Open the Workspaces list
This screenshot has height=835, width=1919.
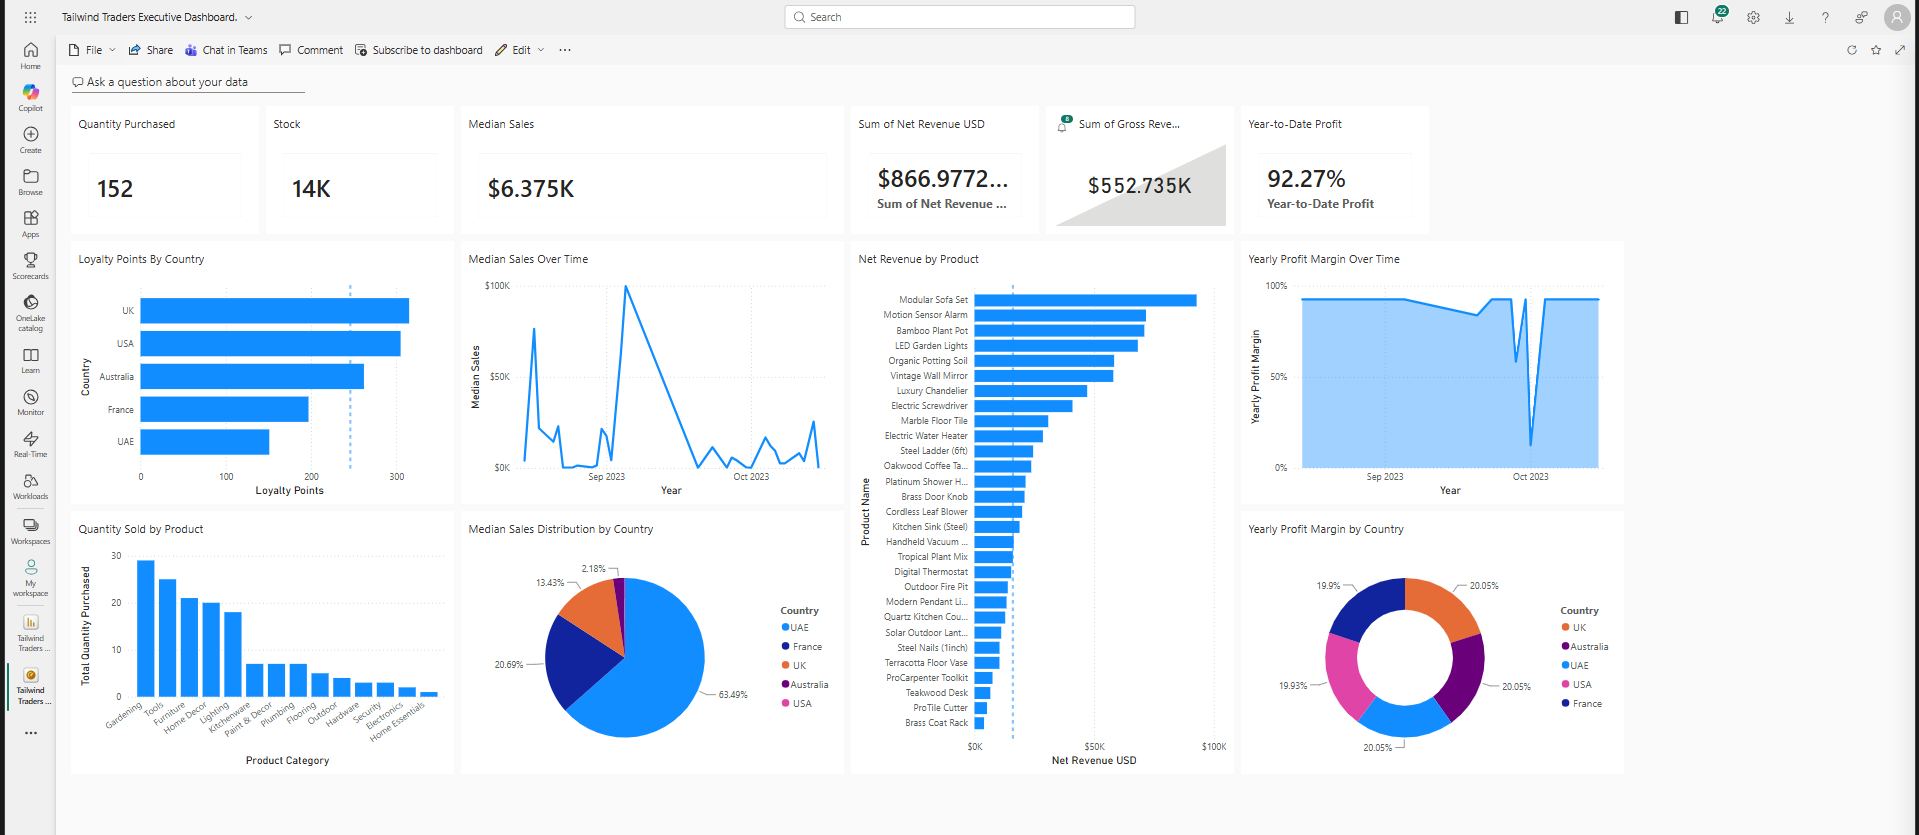point(31,531)
